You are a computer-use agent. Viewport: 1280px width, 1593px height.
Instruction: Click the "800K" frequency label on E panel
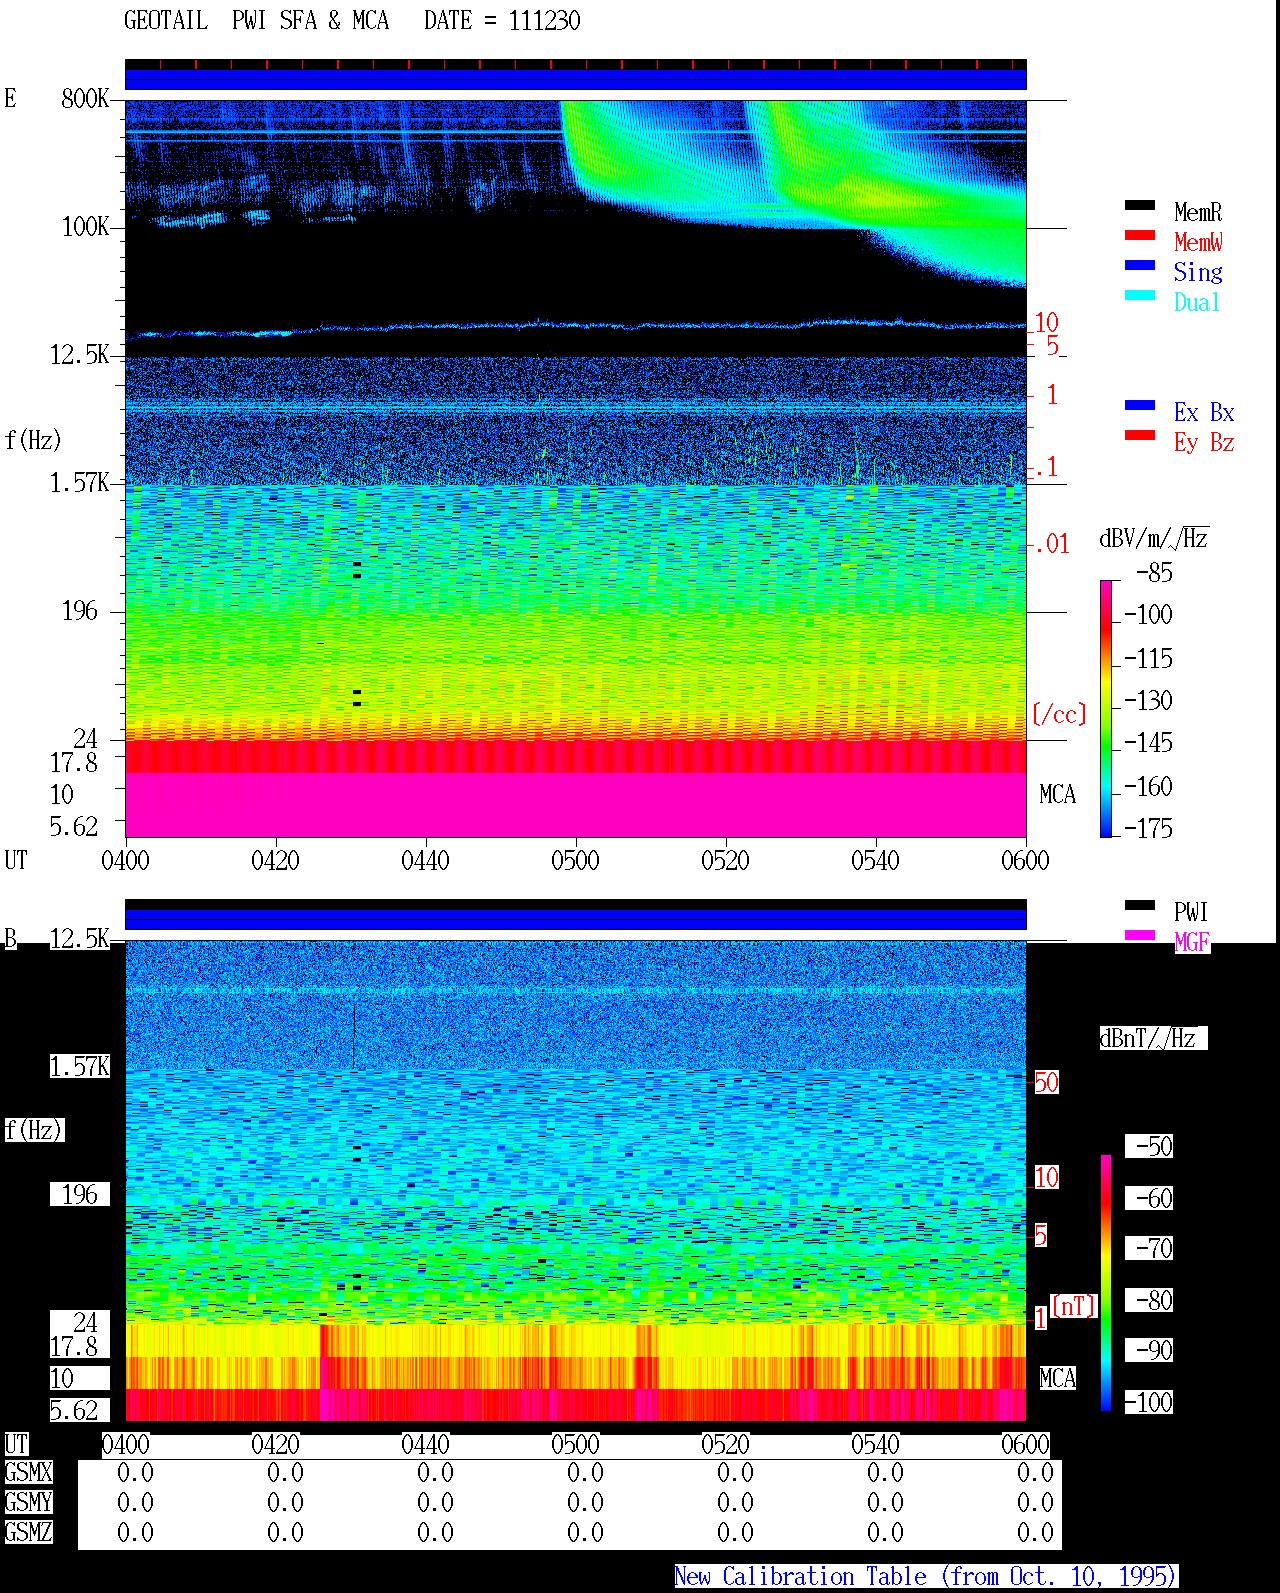[85, 98]
